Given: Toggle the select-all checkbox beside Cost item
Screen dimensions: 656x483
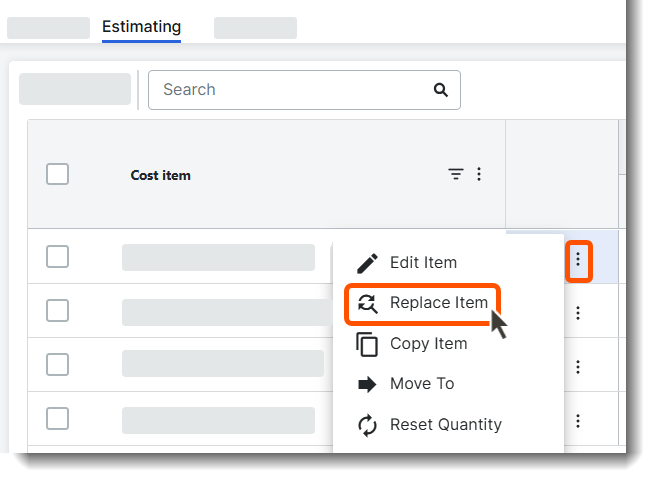Looking at the screenshot, I should [57, 174].
